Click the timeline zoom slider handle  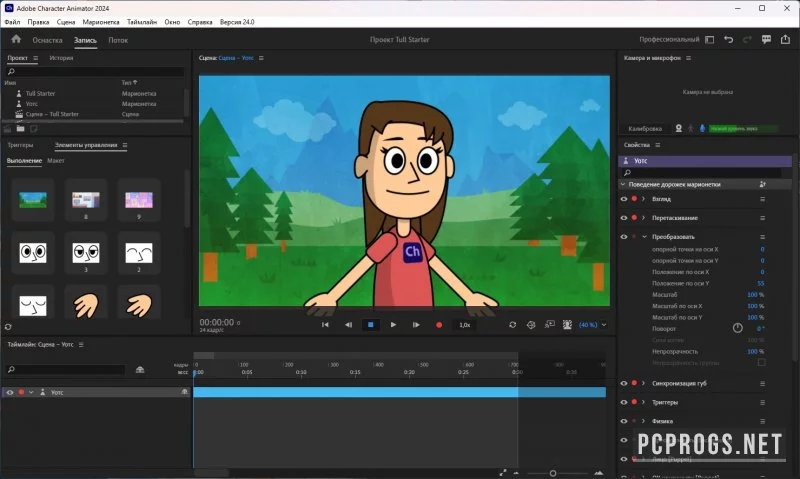pos(553,473)
